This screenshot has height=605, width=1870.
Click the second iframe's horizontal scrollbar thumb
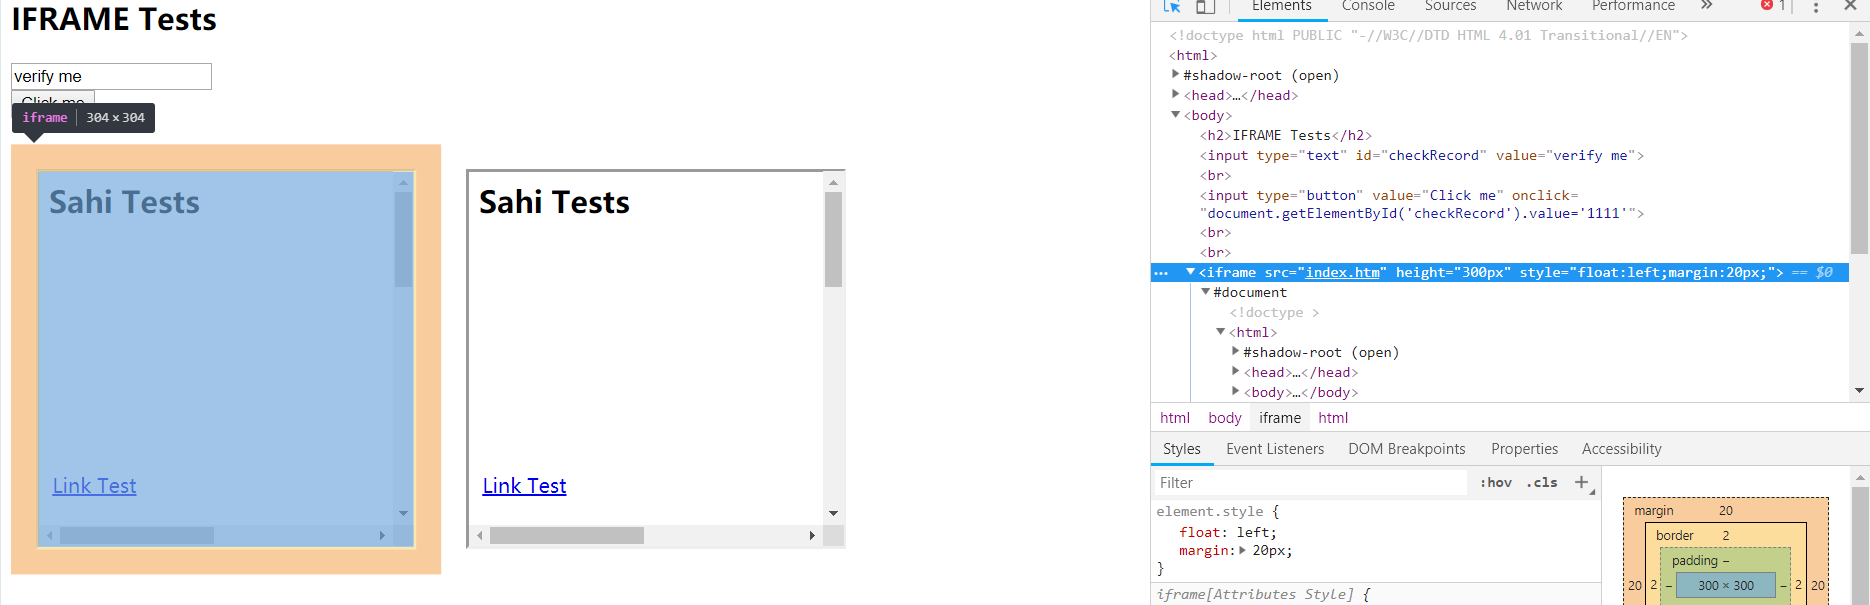pyautogui.click(x=567, y=536)
